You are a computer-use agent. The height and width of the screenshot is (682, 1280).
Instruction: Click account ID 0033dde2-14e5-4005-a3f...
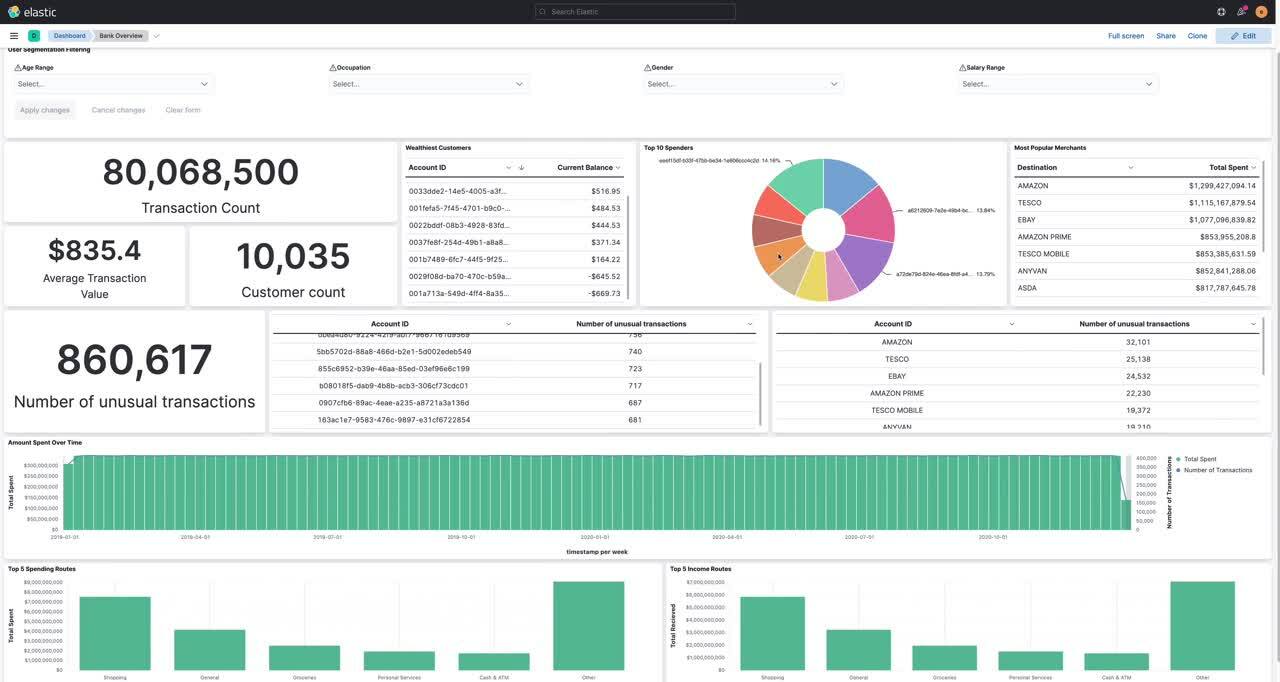[458, 191]
